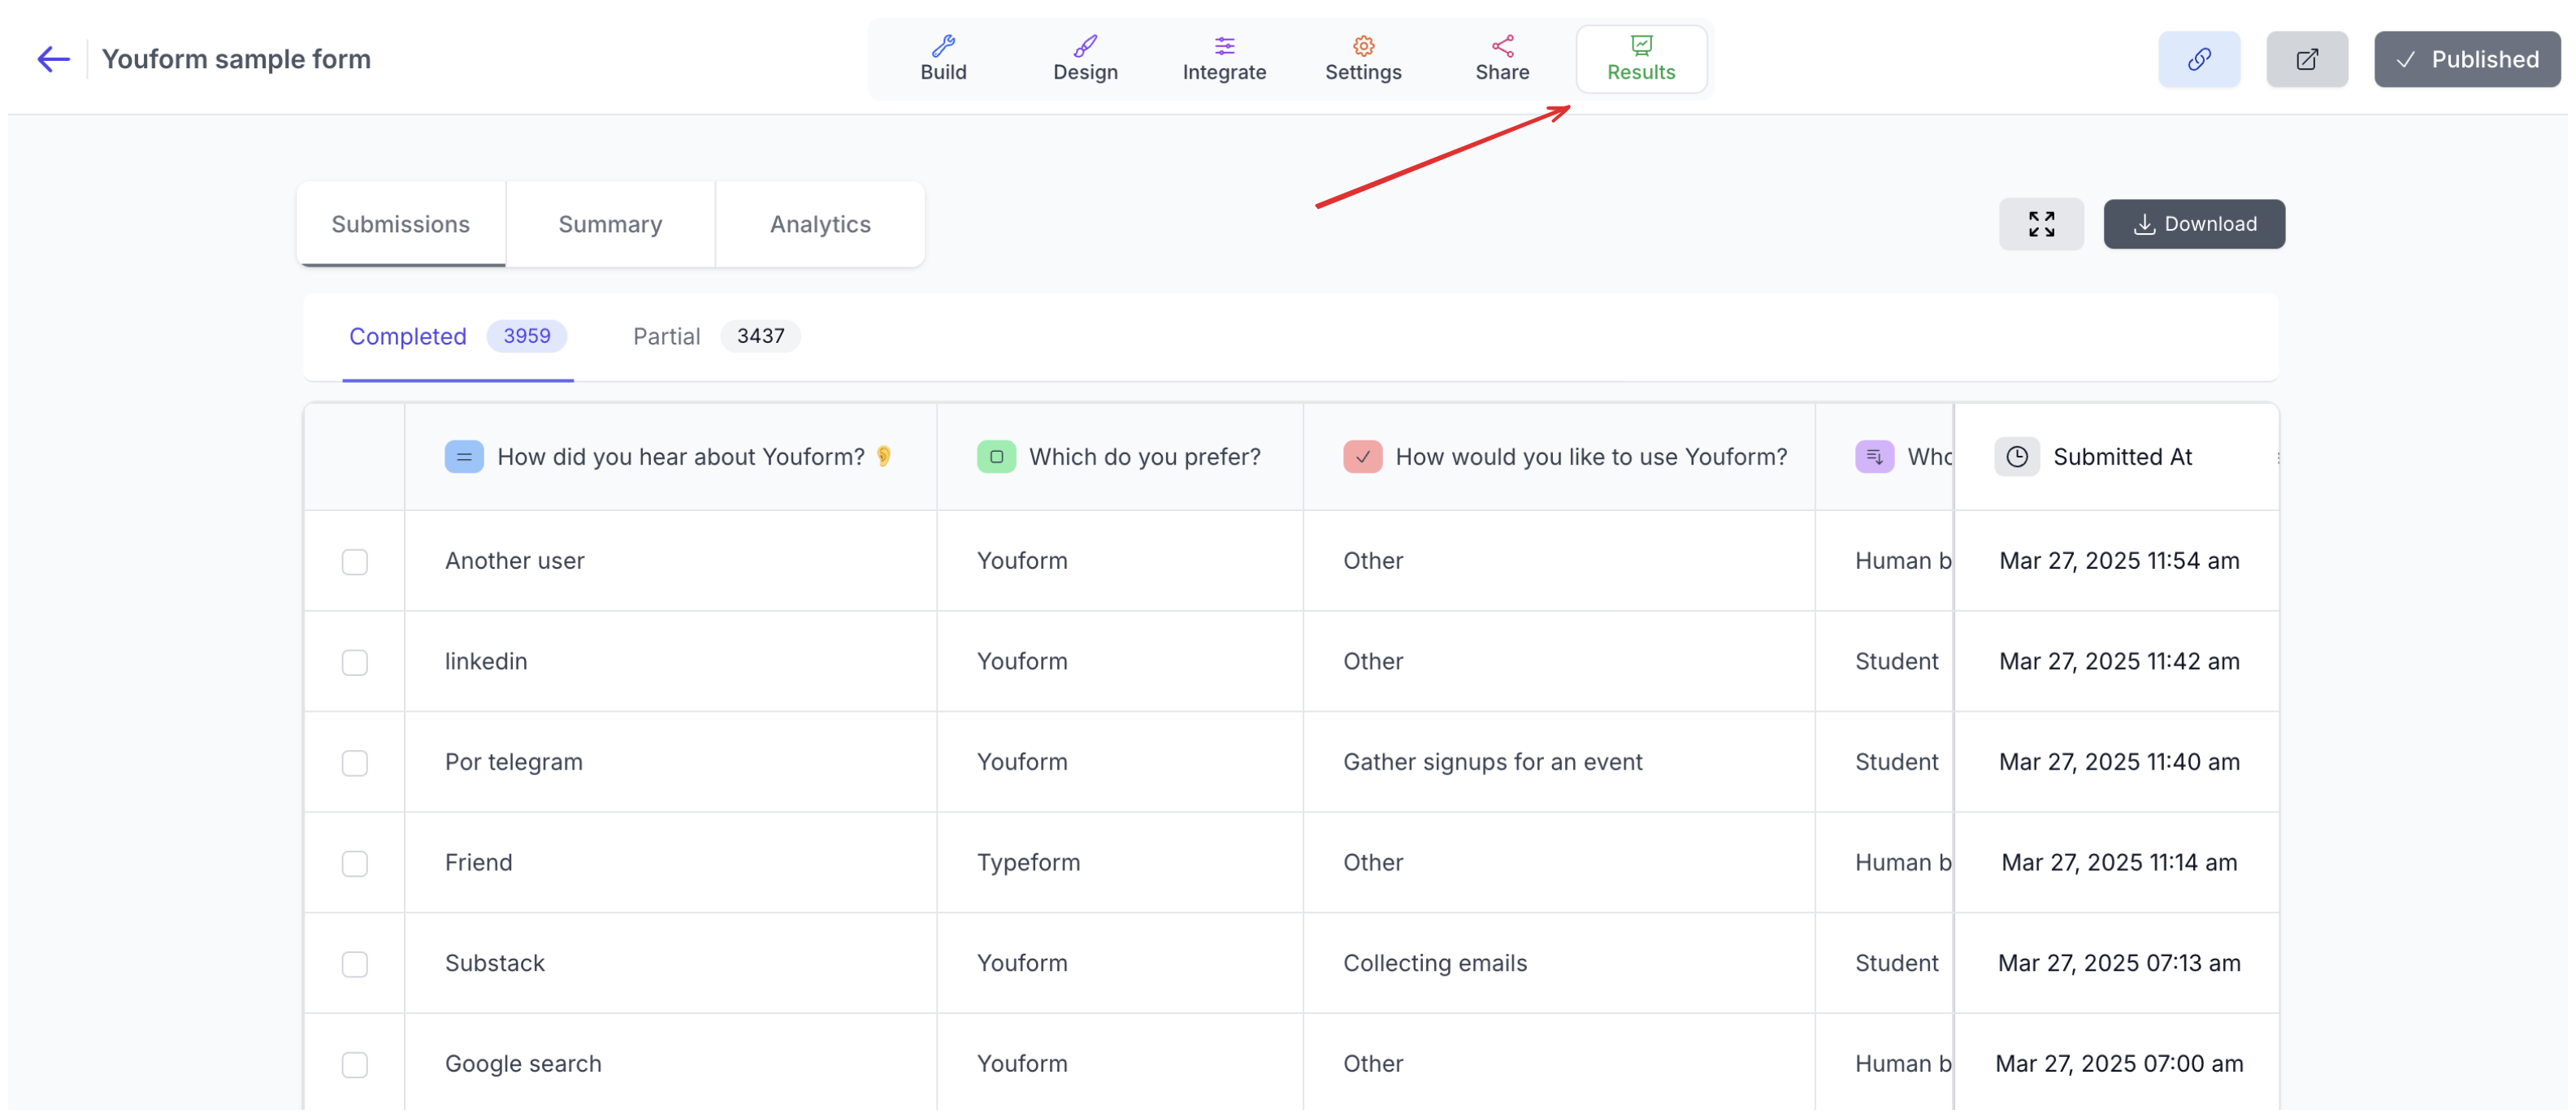Screen dimensions: 2576x1118
Task: Switch to the Summary tab
Action: [610, 224]
